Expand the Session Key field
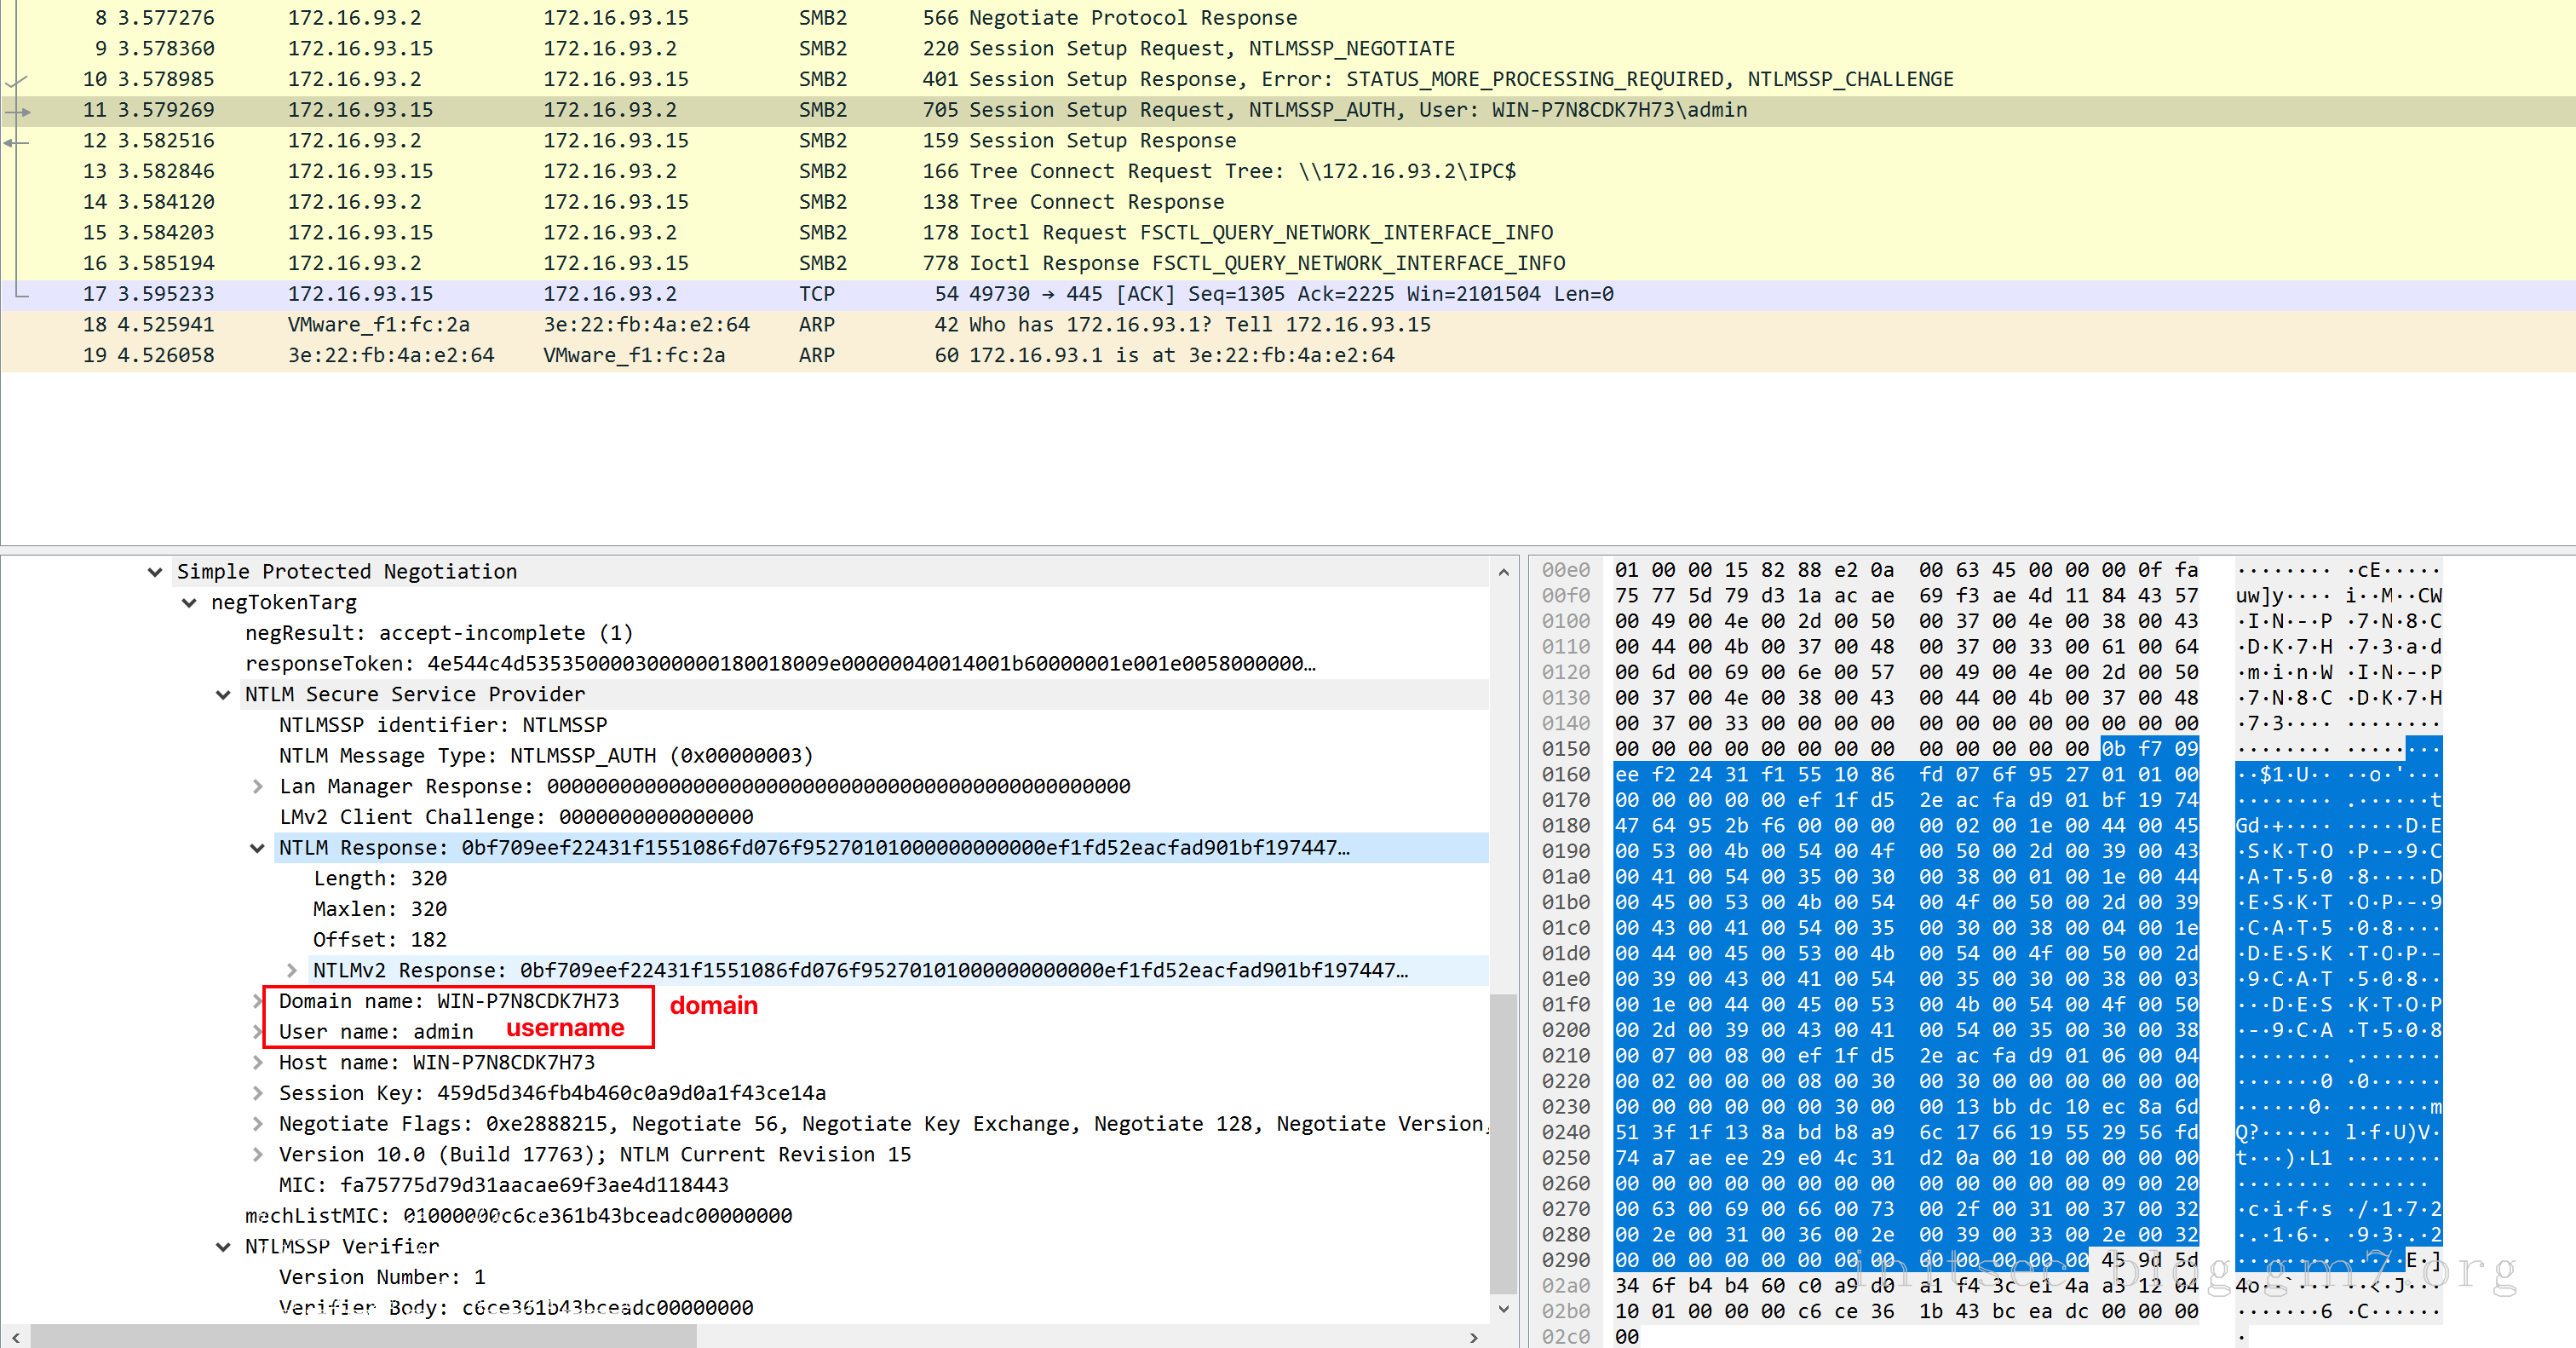 [x=257, y=1093]
